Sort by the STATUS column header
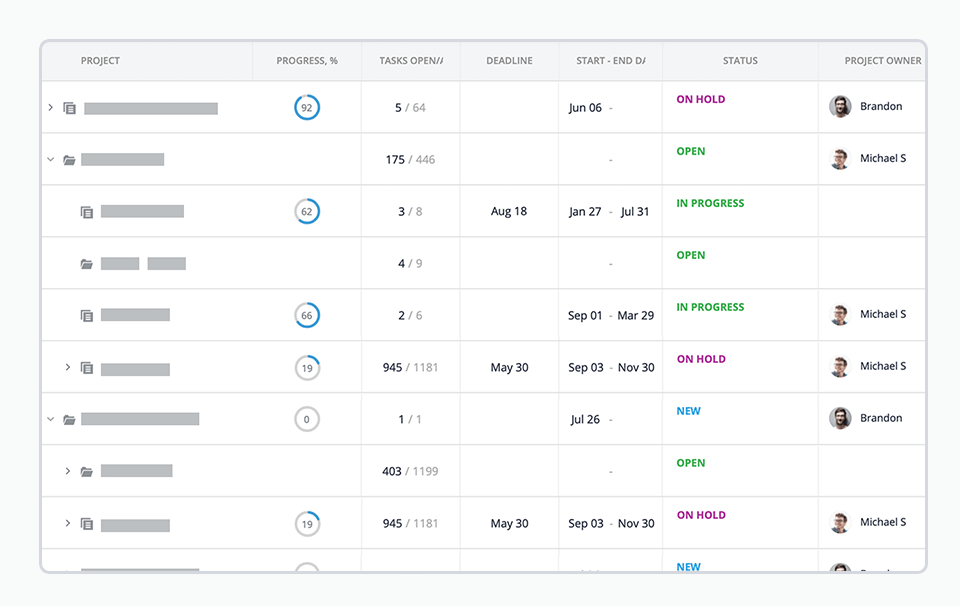This screenshot has width=960, height=606. pyautogui.click(x=740, y=61)
